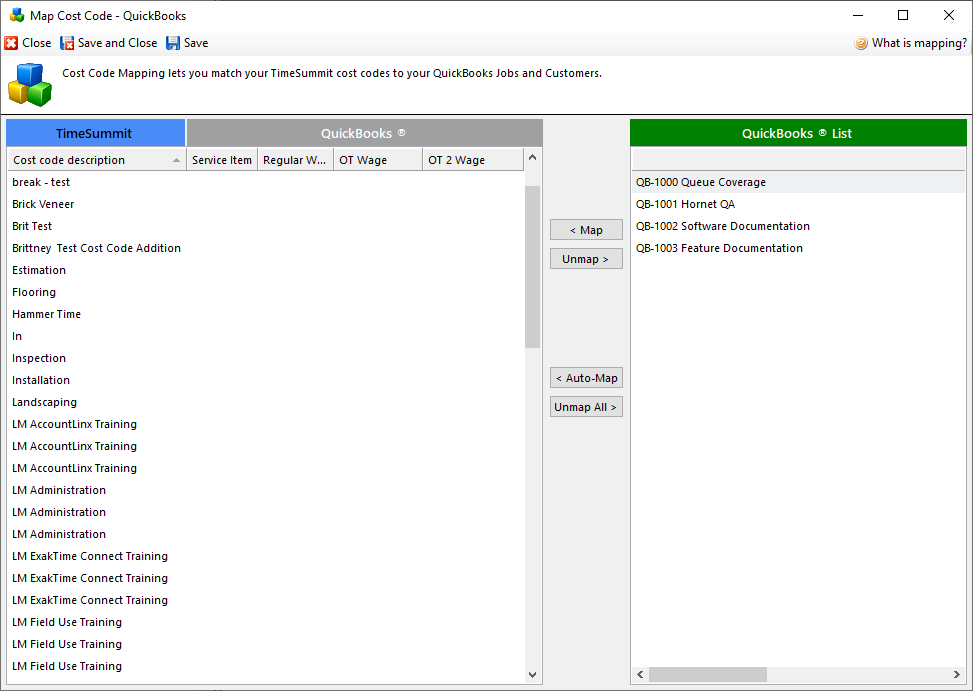Click the OT Wage column header

[x=376, y=160]
